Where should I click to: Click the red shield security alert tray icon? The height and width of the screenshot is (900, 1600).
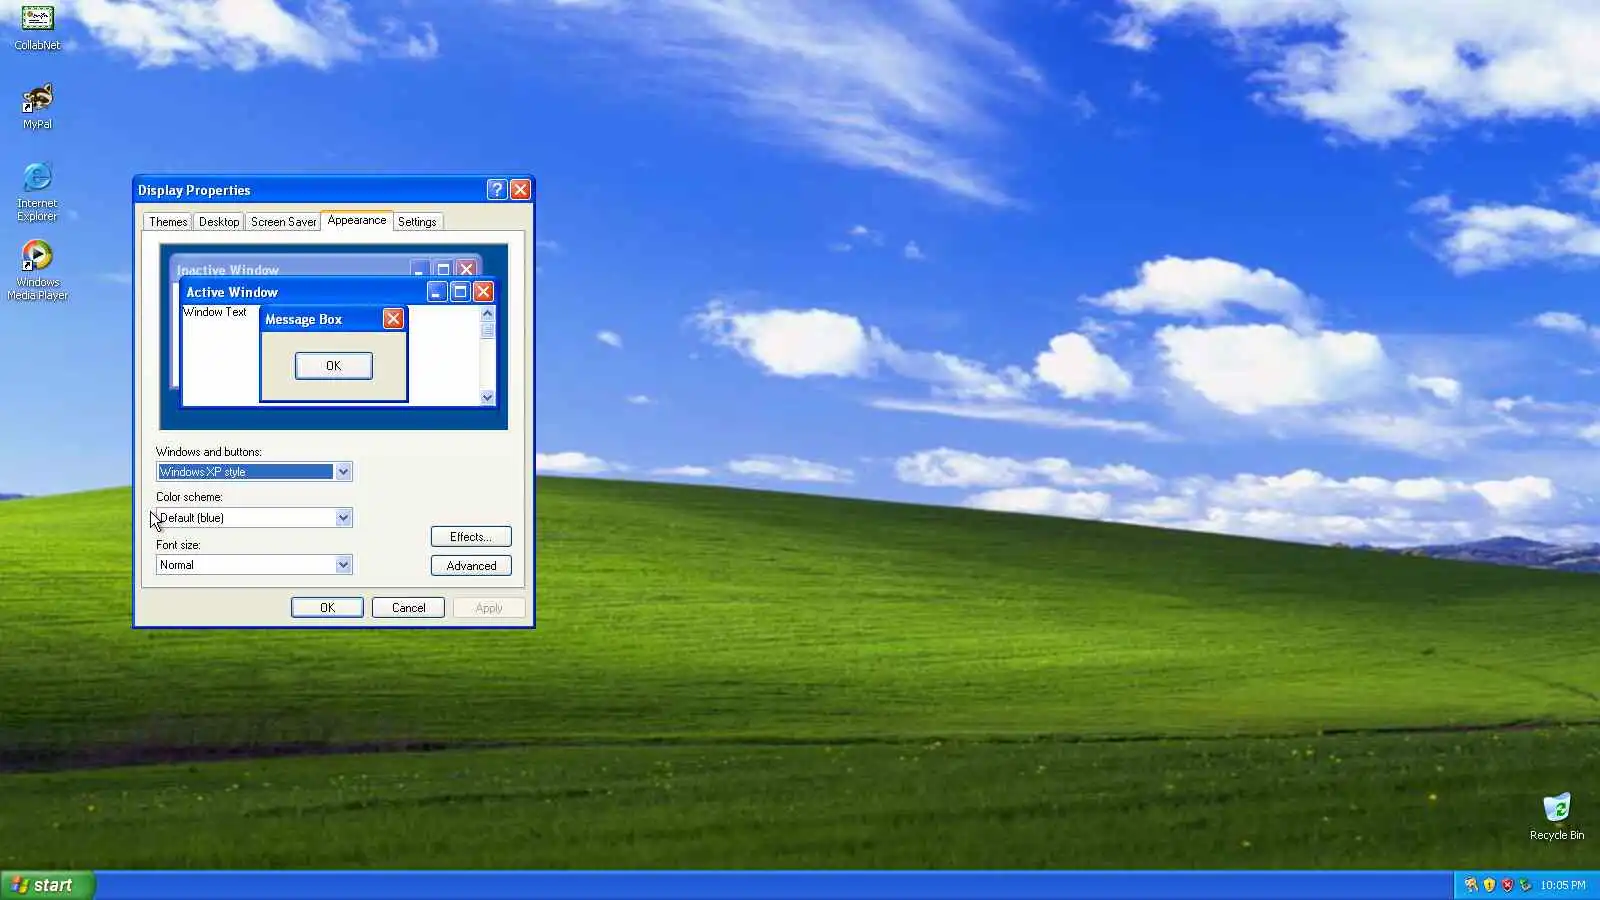click(x=1507, y=885)
